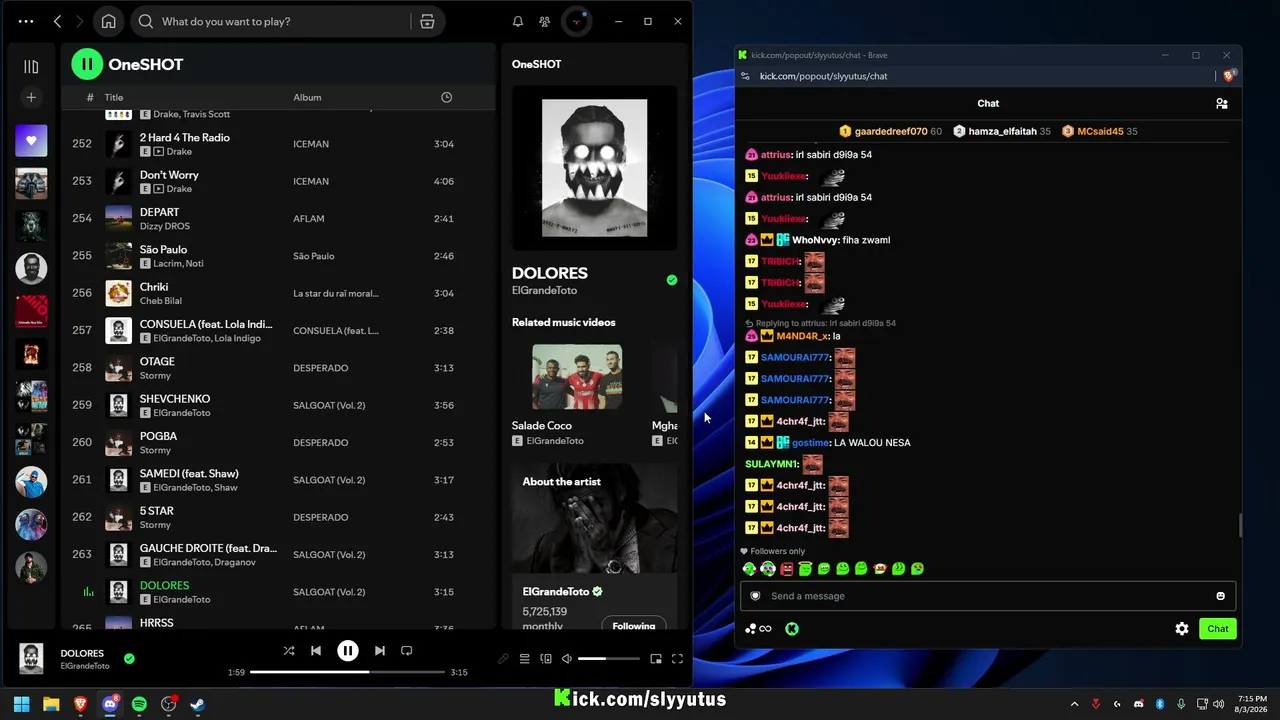Sort the tracklist by Album column
Image resolution: width=1280 pixels, height=720 pixels.
click(x=307, y=97)
